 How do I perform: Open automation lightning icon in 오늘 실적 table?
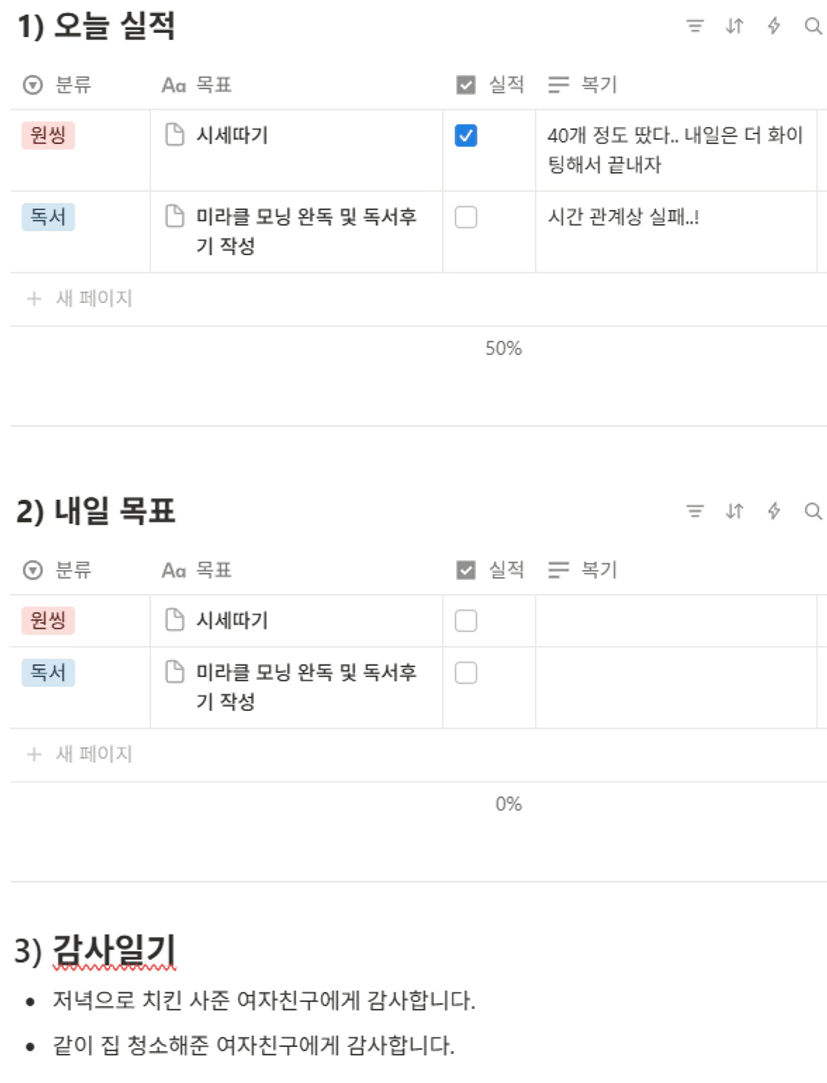(x=774, y=26)
